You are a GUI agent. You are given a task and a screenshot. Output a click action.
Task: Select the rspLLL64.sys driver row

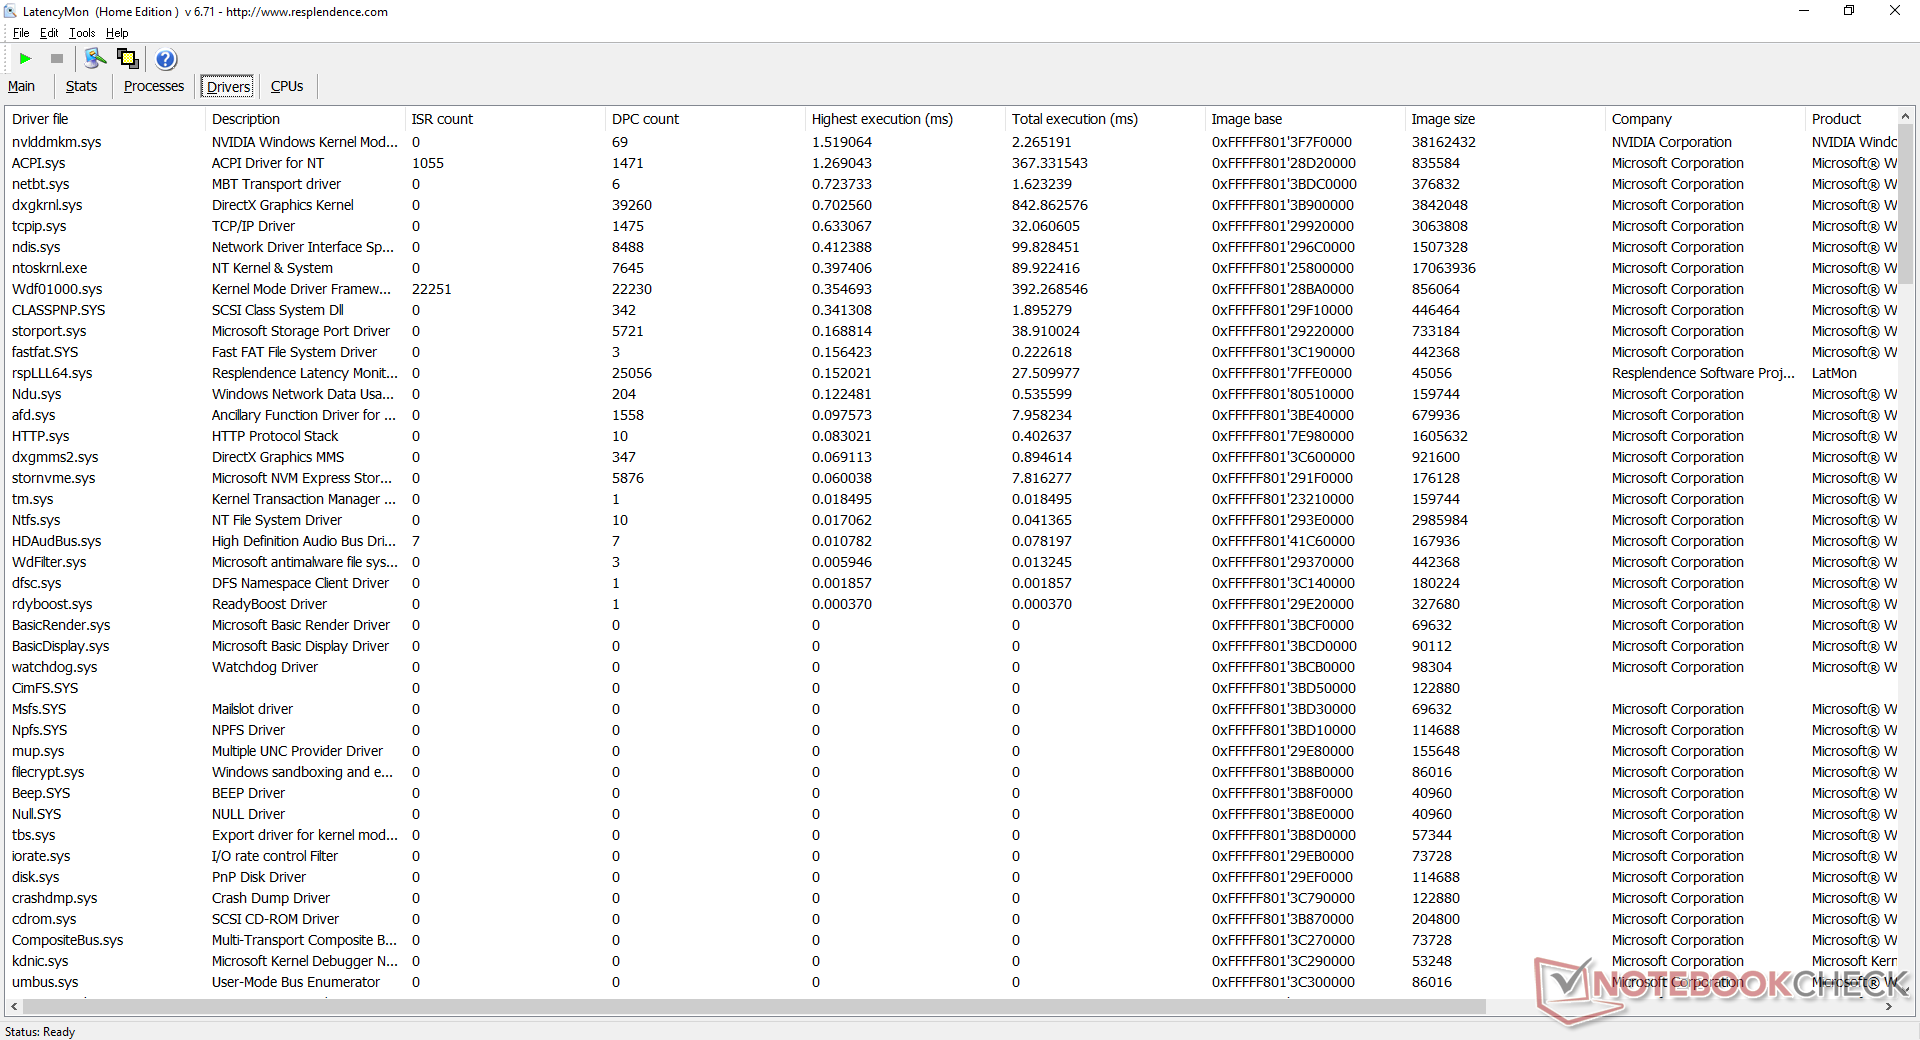[951, 373]
